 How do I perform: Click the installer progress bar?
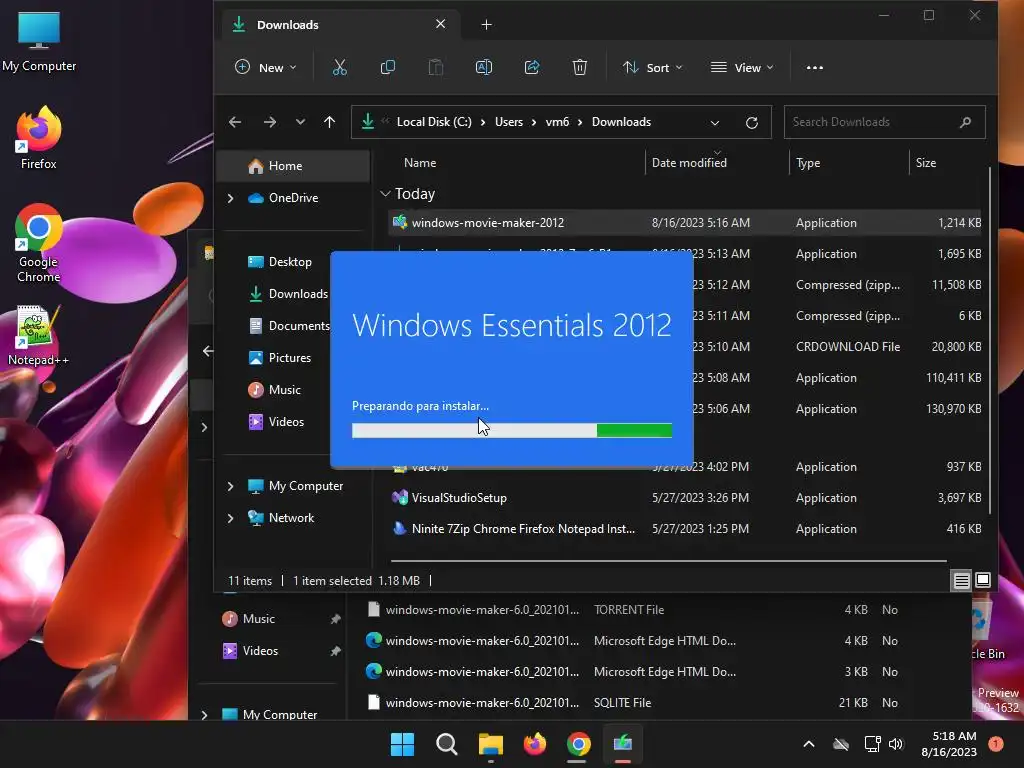pos(512,430)
